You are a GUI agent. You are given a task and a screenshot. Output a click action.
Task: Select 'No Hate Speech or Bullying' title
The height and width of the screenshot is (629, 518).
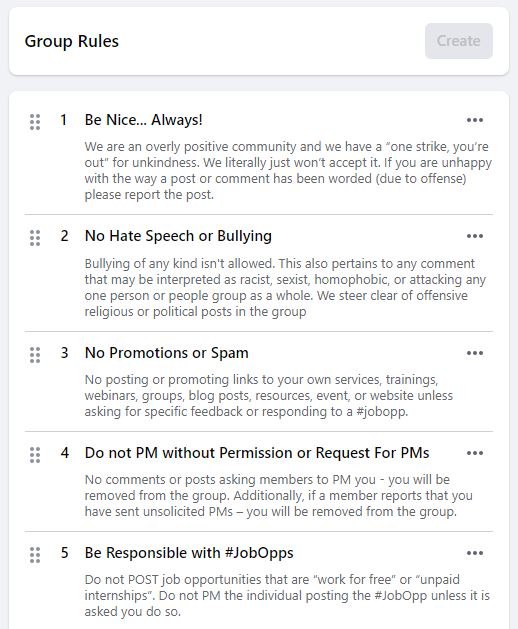pyautogui.click(x=178, y=236)
